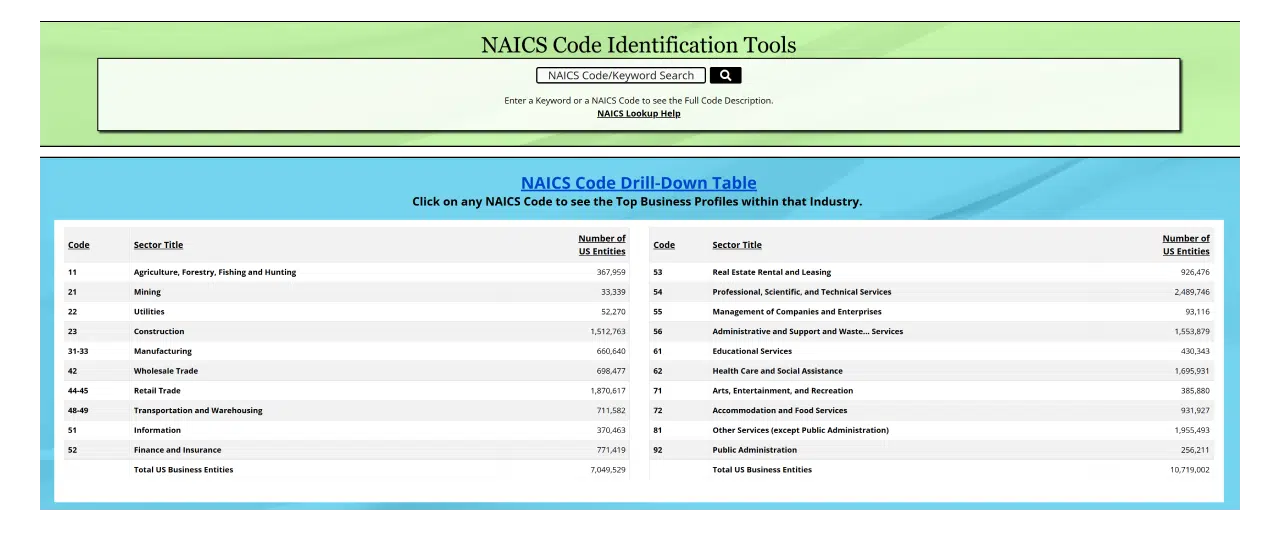Open NAICS code 62
1280x533 pixels.
click(658, 371)
